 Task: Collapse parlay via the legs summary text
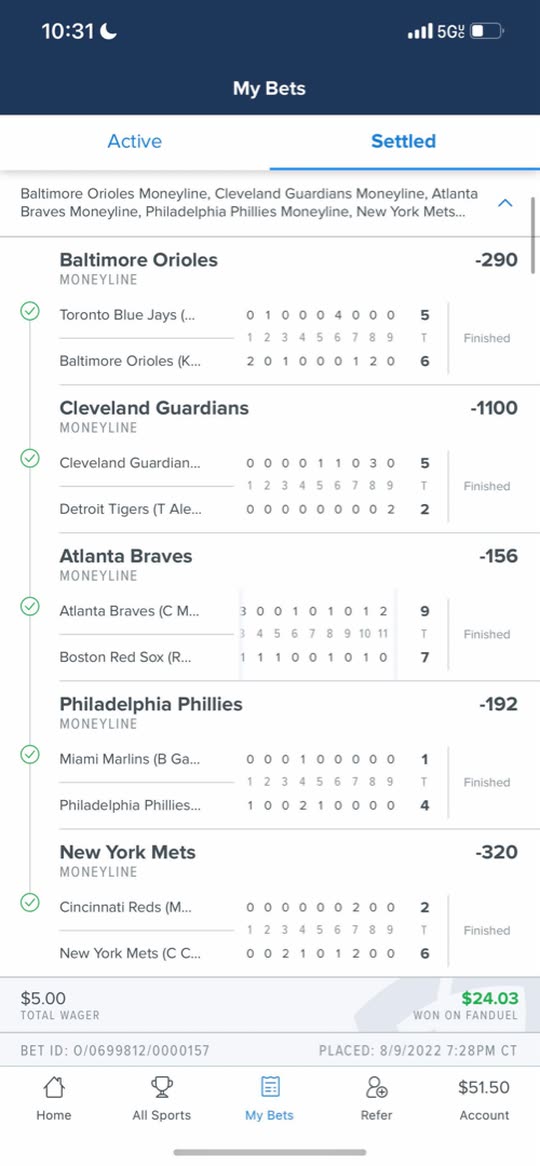pyautogui.click(x=249, y=202)
